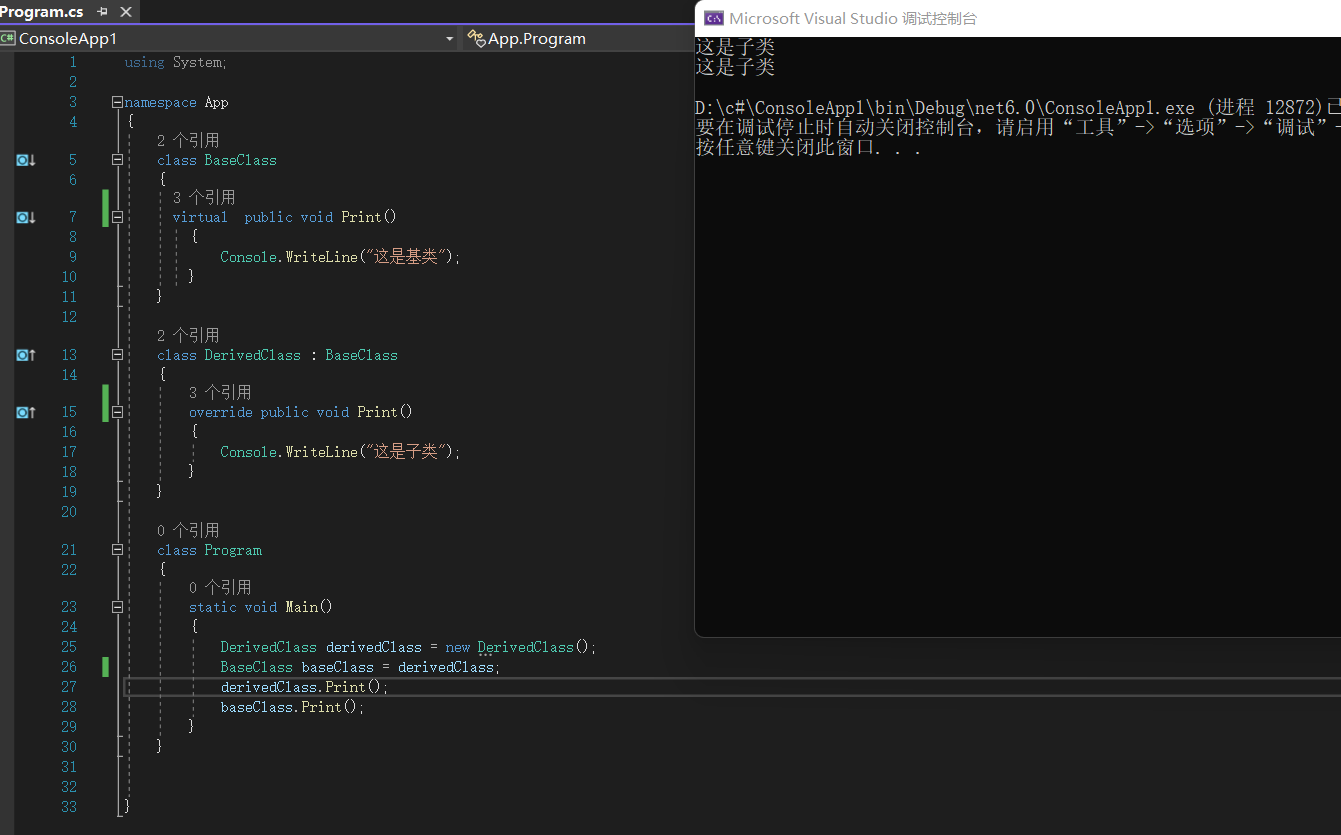1341x835 pixels.
Task: Click the class icon beside App.Program
Action: click(476, 39)
